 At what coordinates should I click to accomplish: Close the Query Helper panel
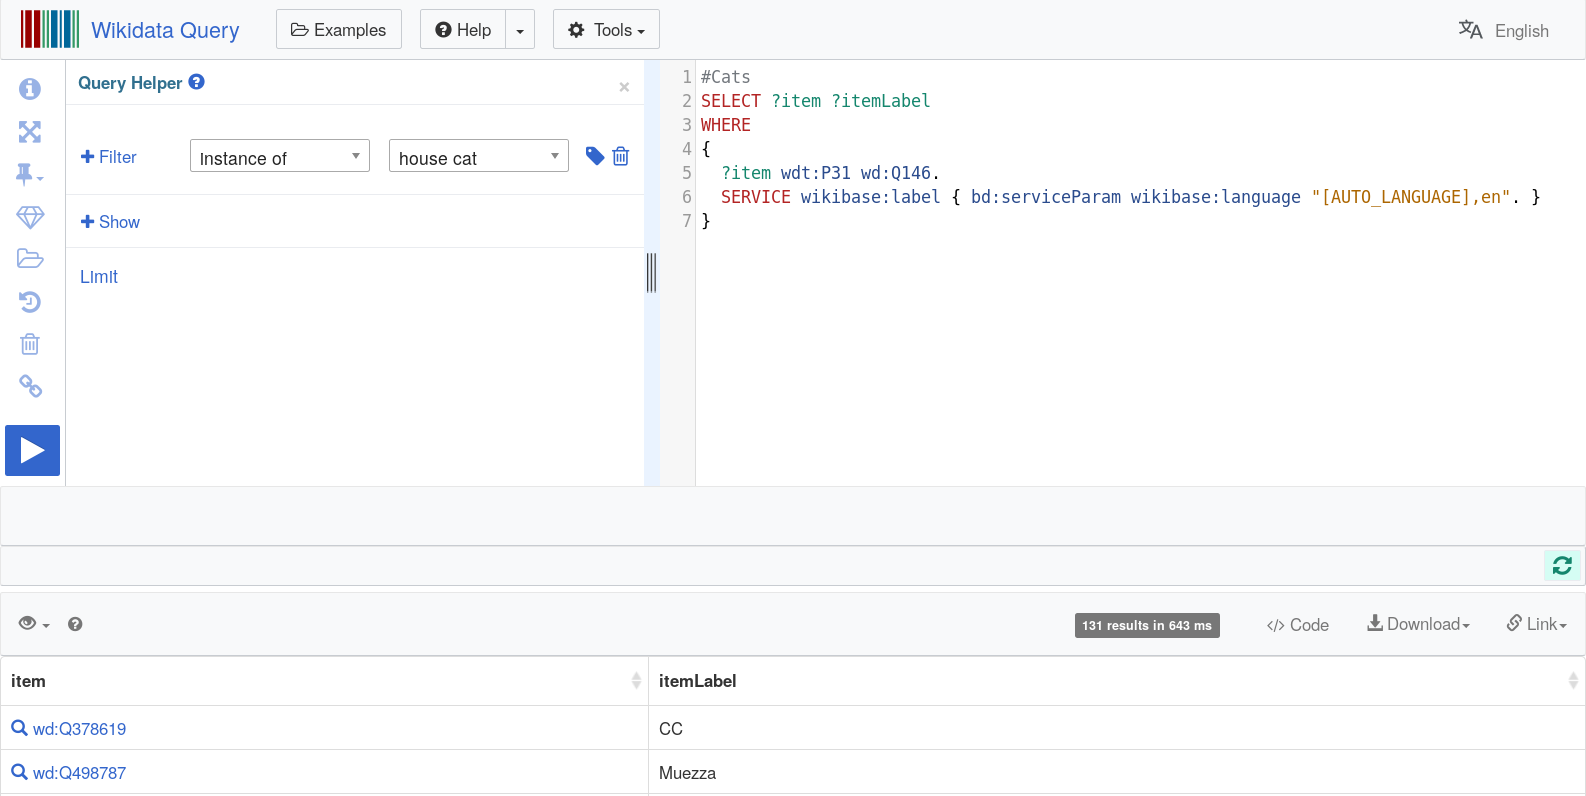624,87
